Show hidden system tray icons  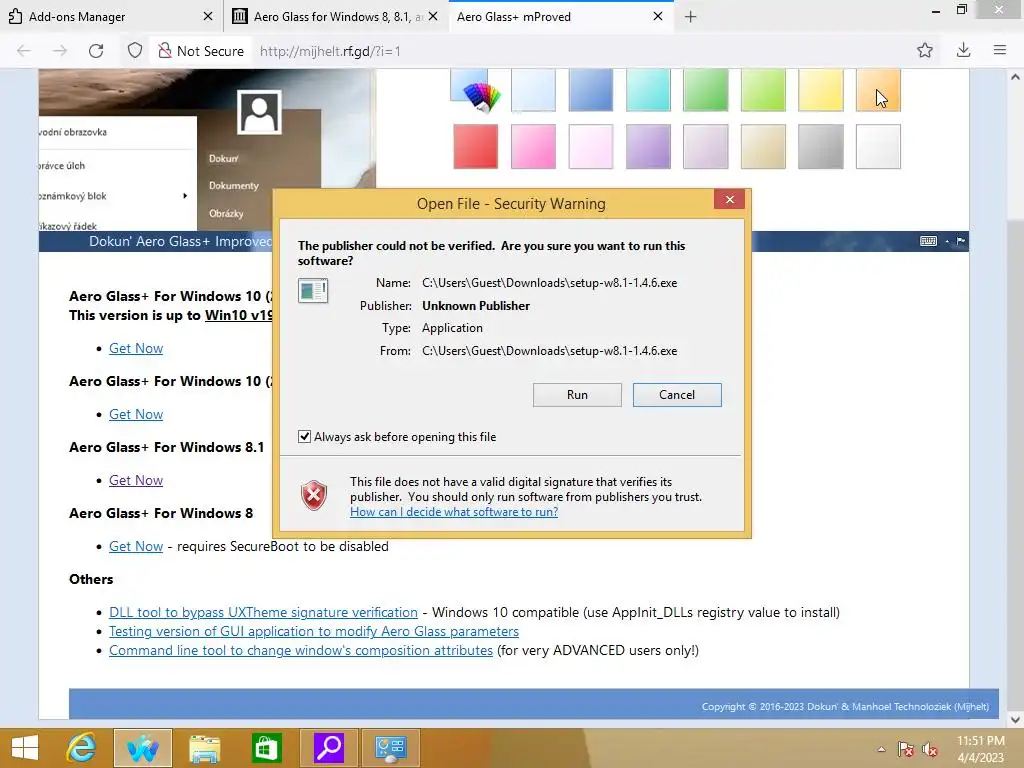881,749
